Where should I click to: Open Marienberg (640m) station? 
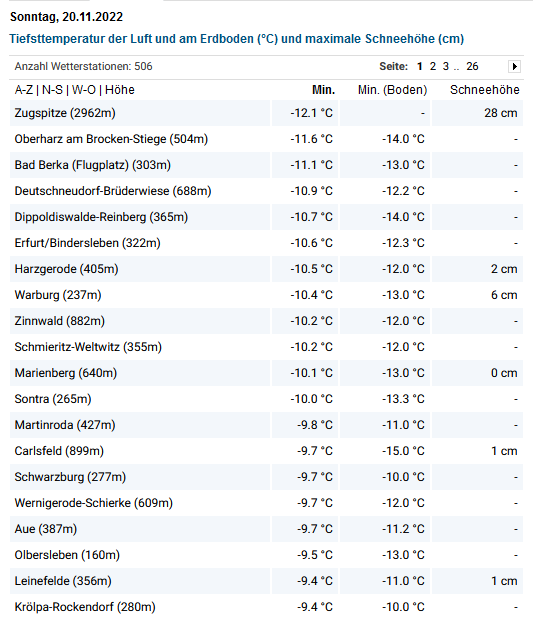tap(66, 373)
